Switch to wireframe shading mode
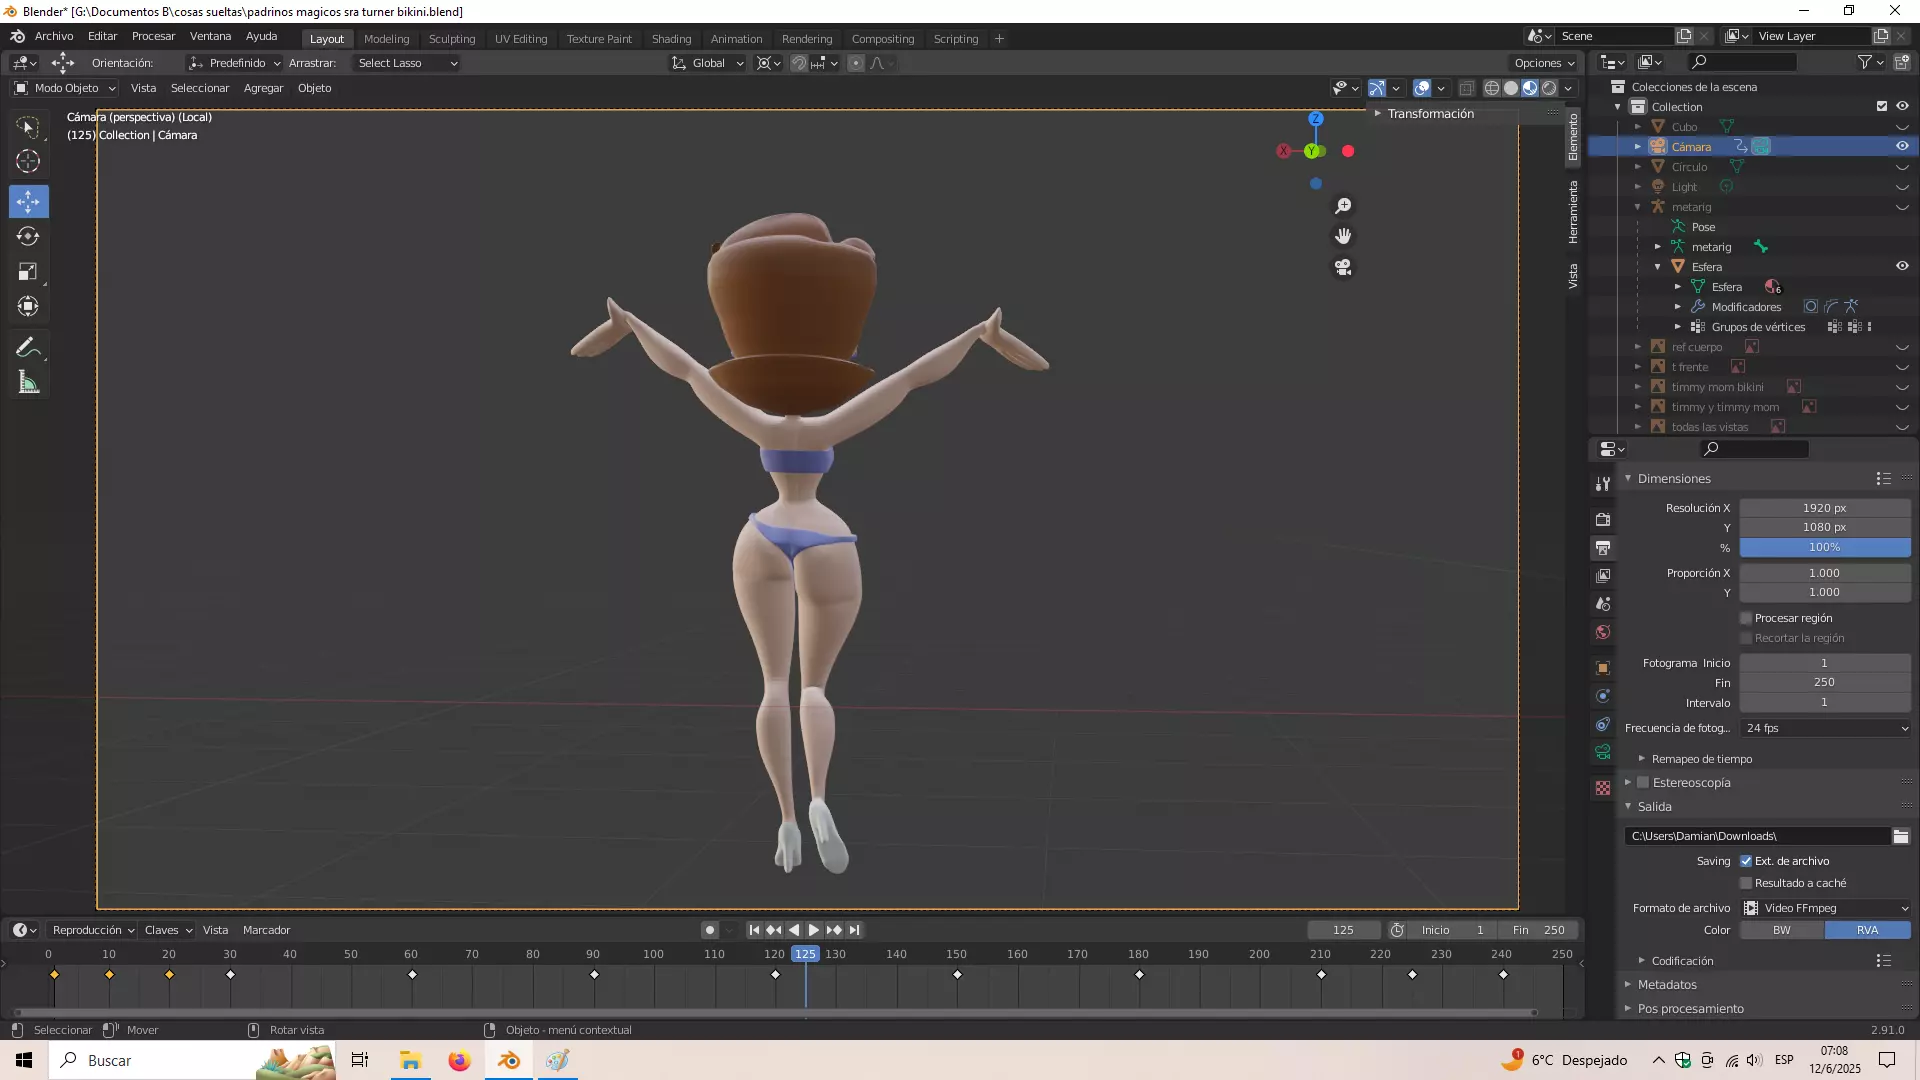Image resolution: width=1920 pixels, height=1080 pixels. [x=1491, y=88]
